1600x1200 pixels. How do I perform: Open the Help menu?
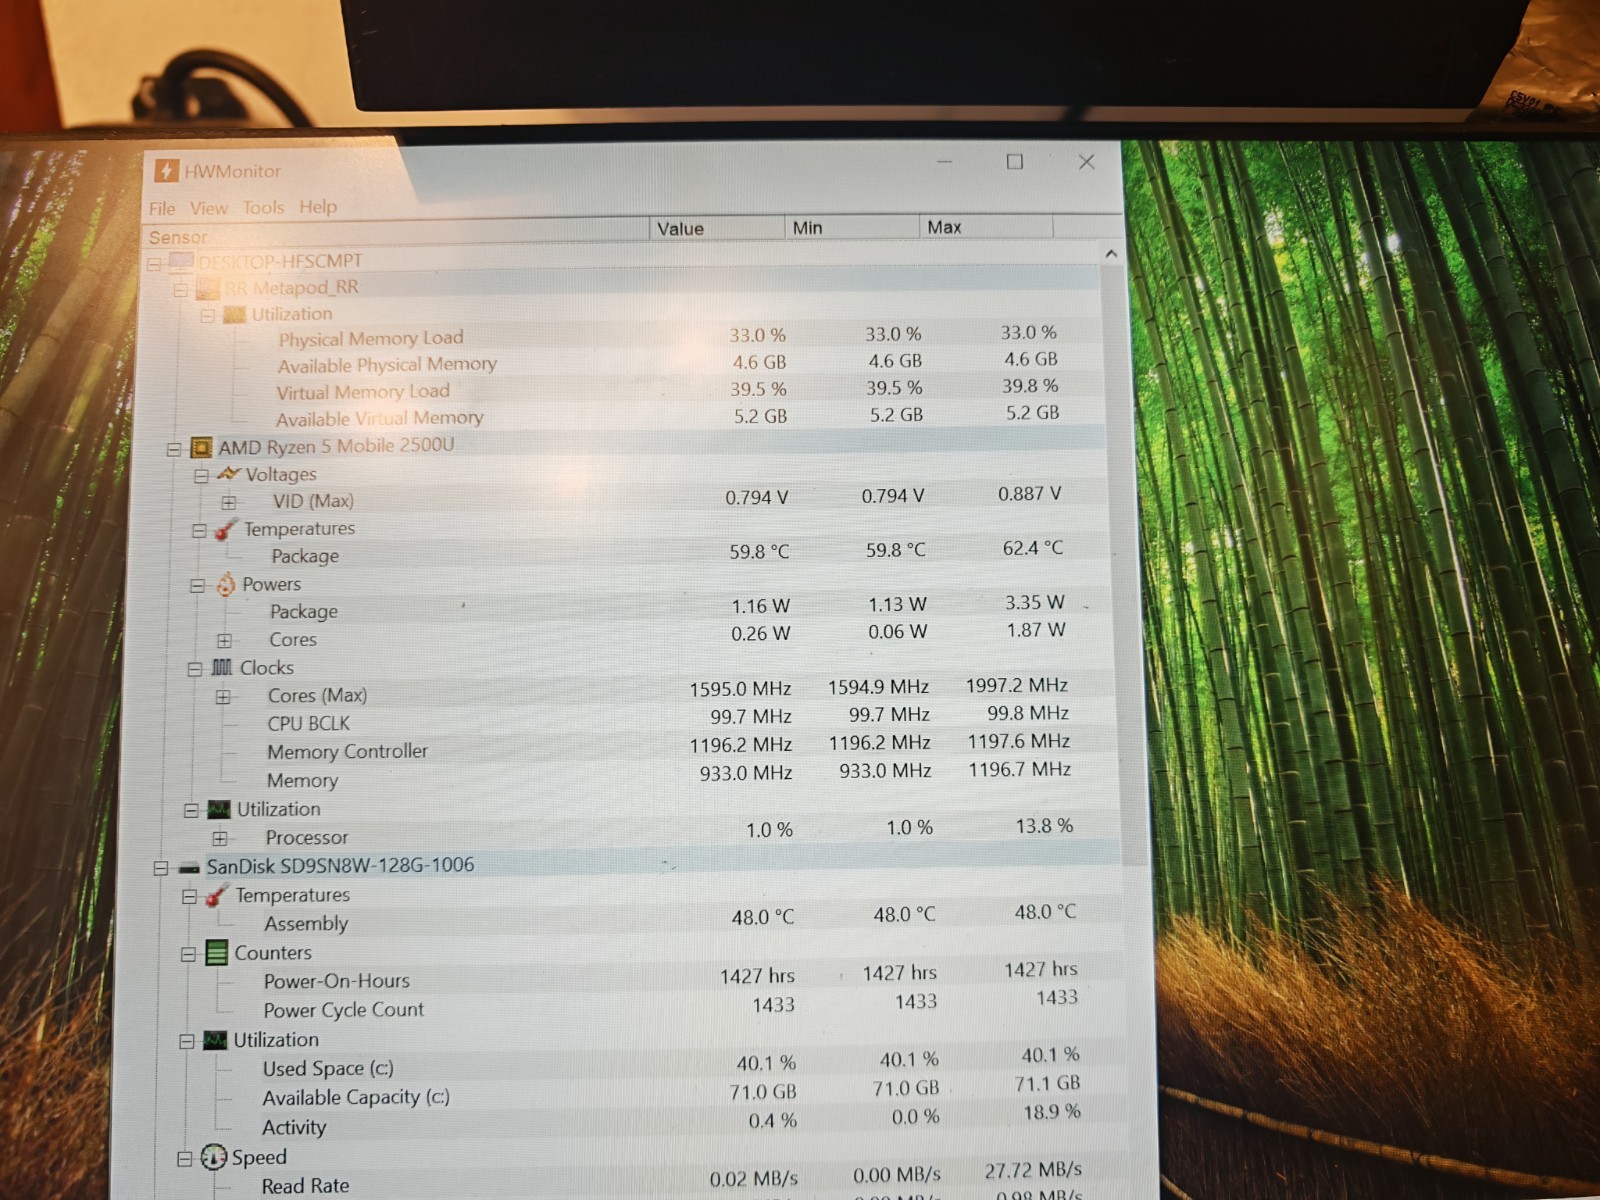[318, 206]
